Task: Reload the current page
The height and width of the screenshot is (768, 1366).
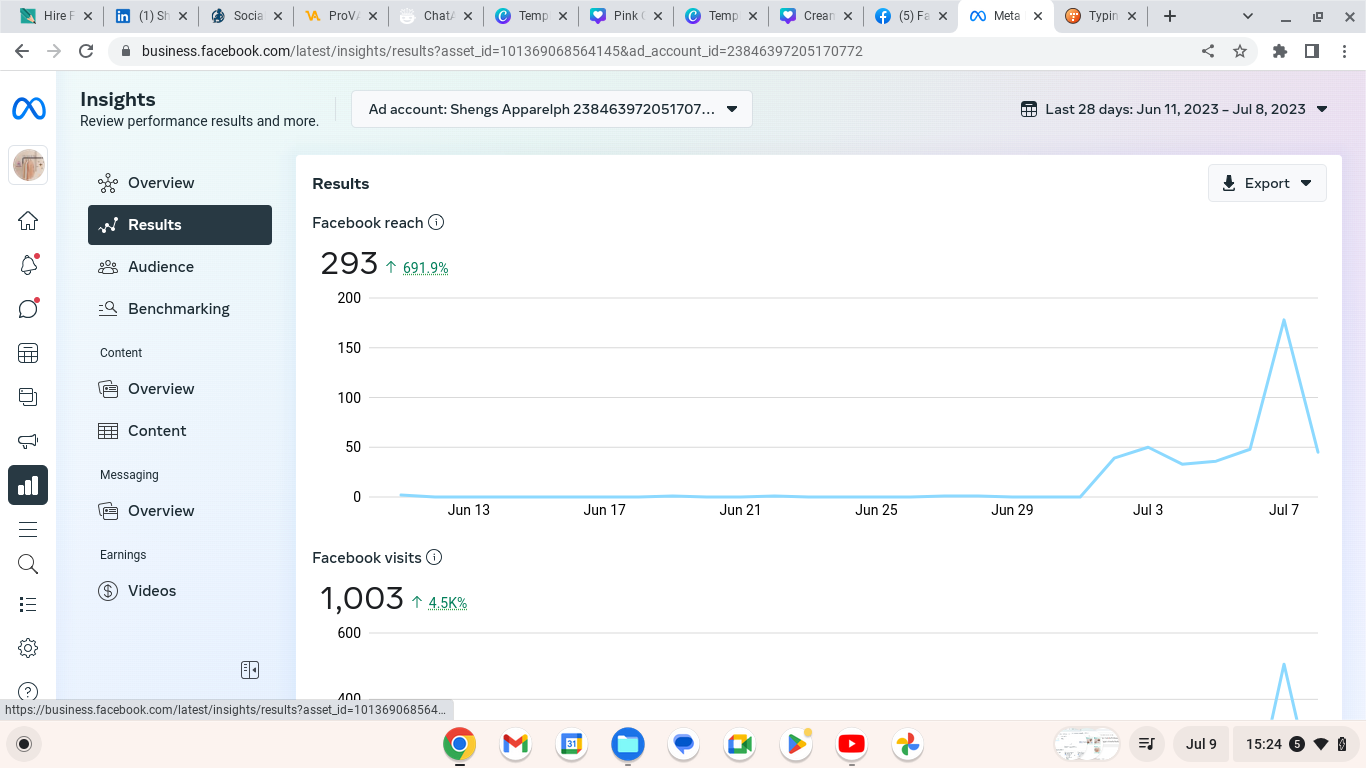Action: click(x=86, y=51)
